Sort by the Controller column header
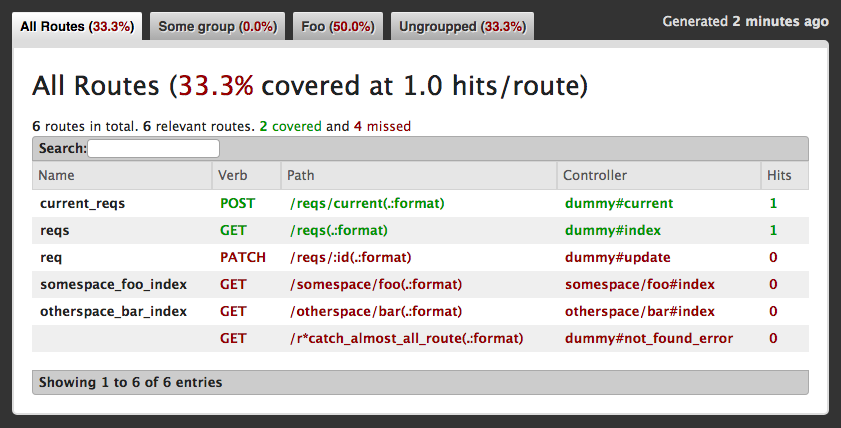Screen dimensions: 841x428 595,175
